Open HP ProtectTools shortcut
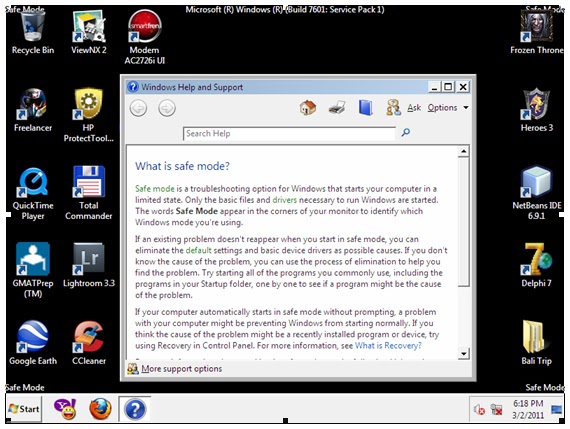The height and width of the screenshot is (429, 570). (89, 115)
